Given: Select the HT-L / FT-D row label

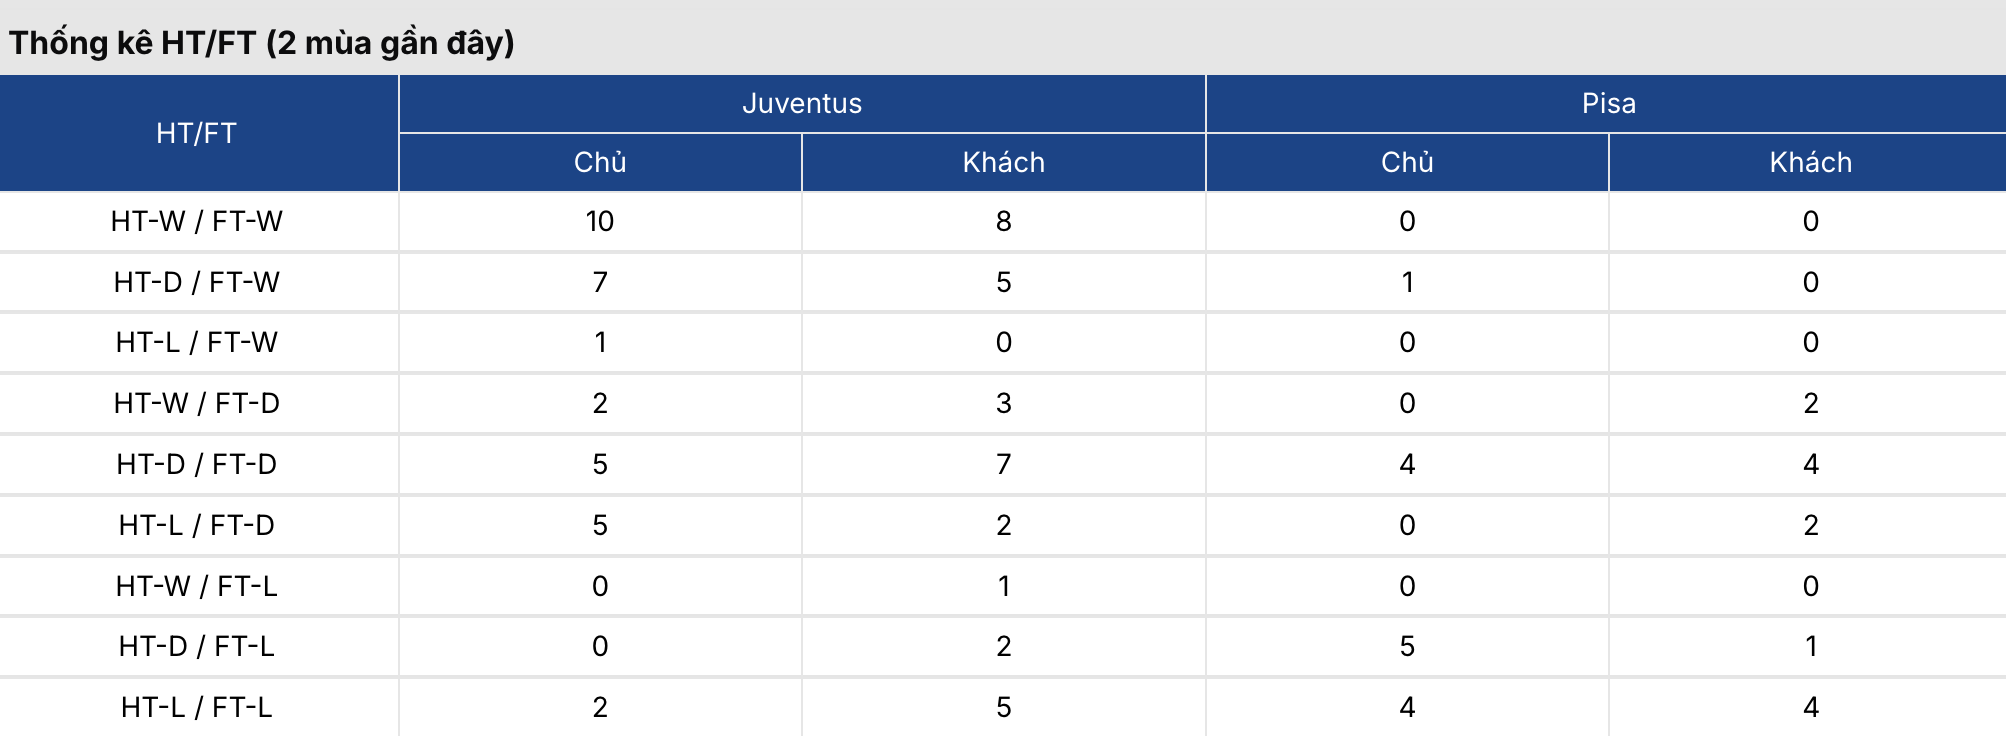Looking at the screenshot, I should pyautogui.click(x=197, y=525).
